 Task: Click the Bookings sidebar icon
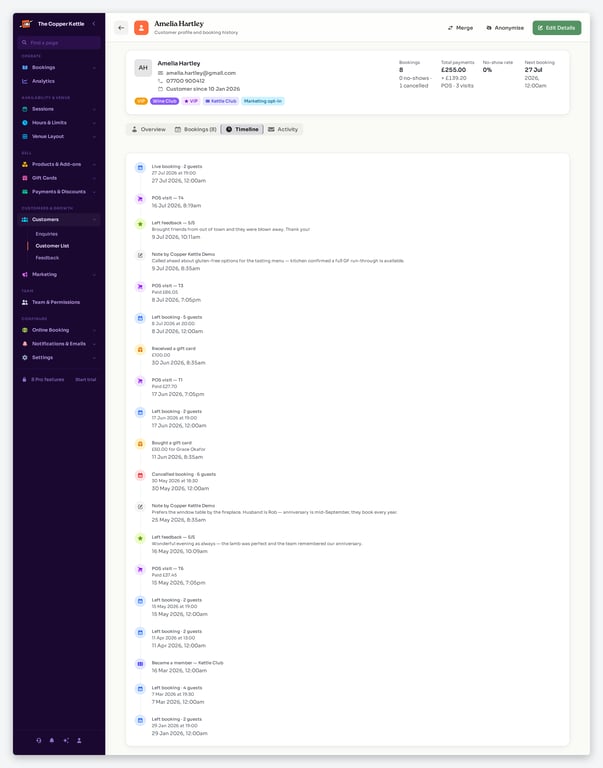point(25,68)
